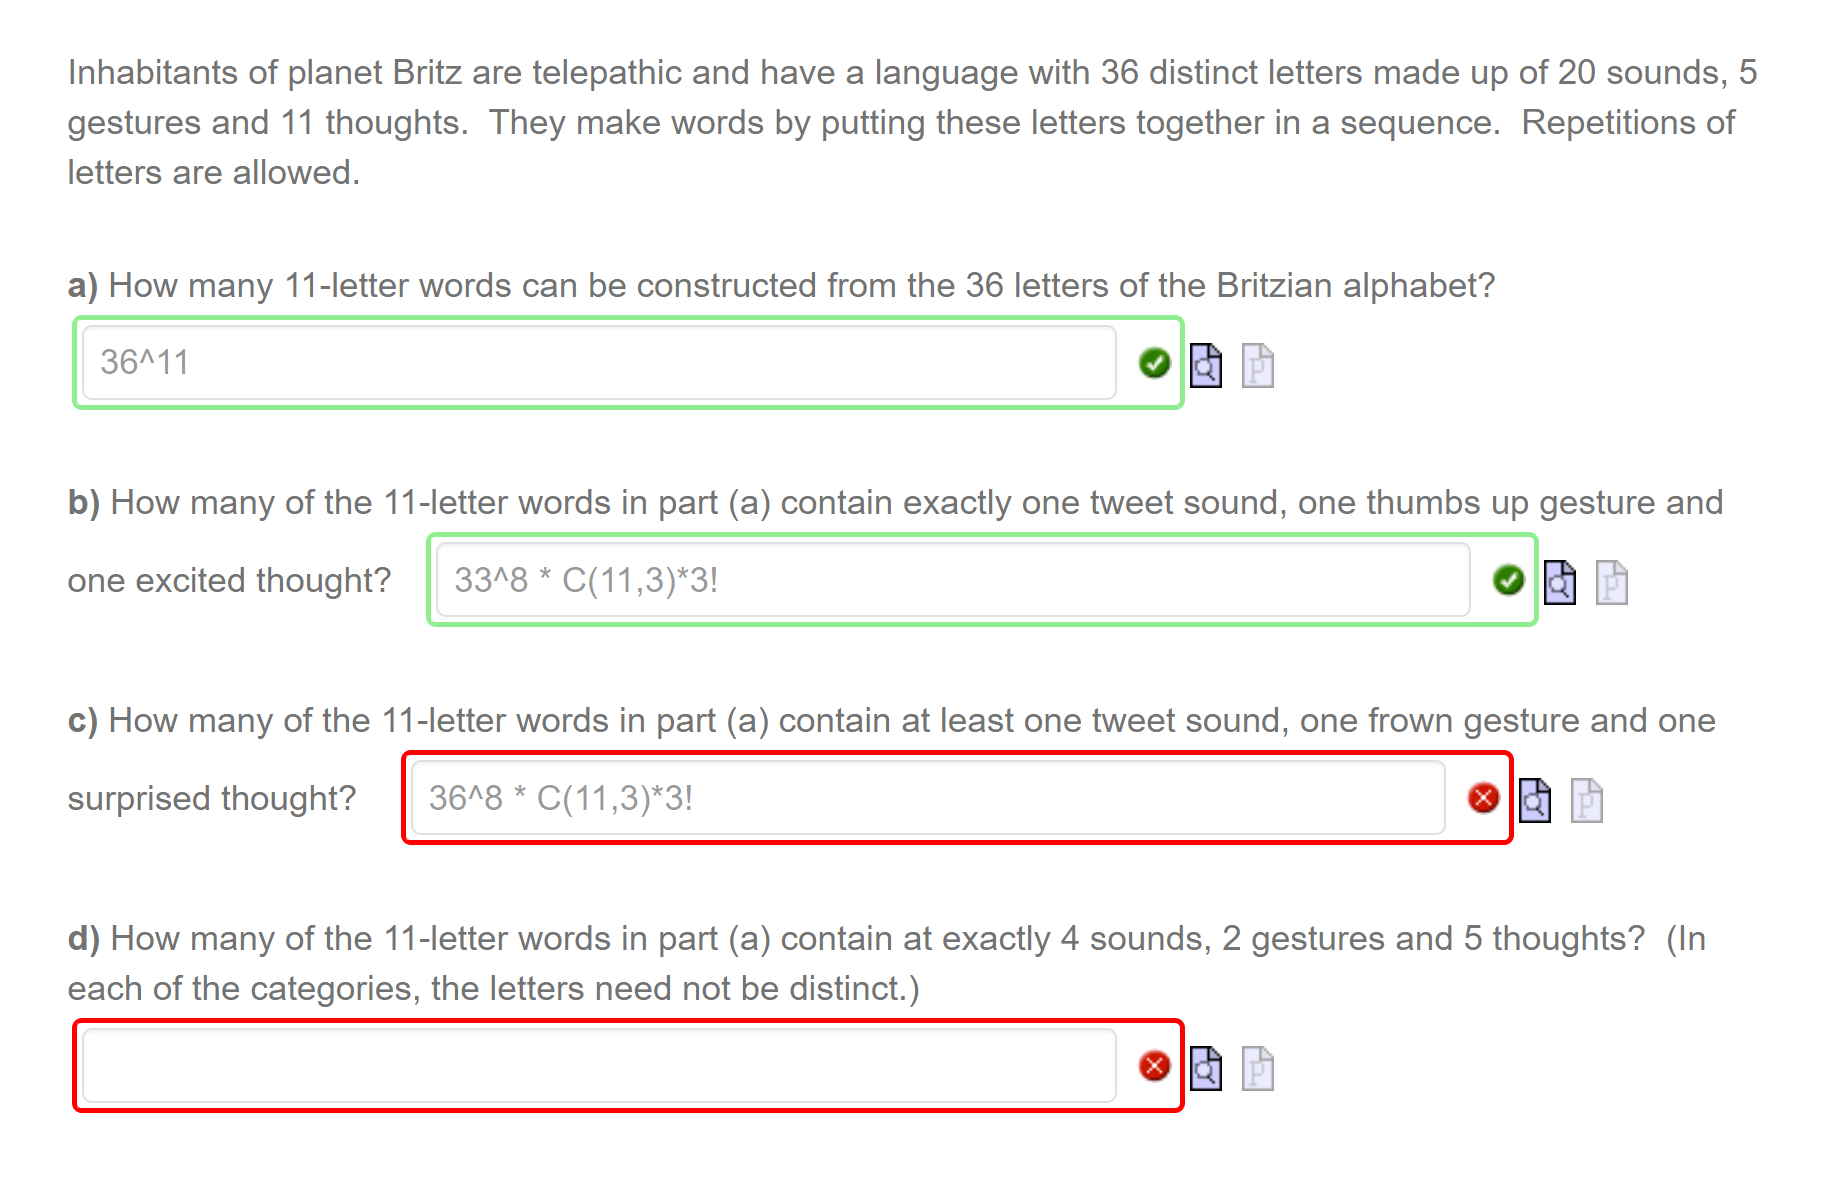Click the red X indicator for part c

pyautogui.click(x=1483, y=798)
